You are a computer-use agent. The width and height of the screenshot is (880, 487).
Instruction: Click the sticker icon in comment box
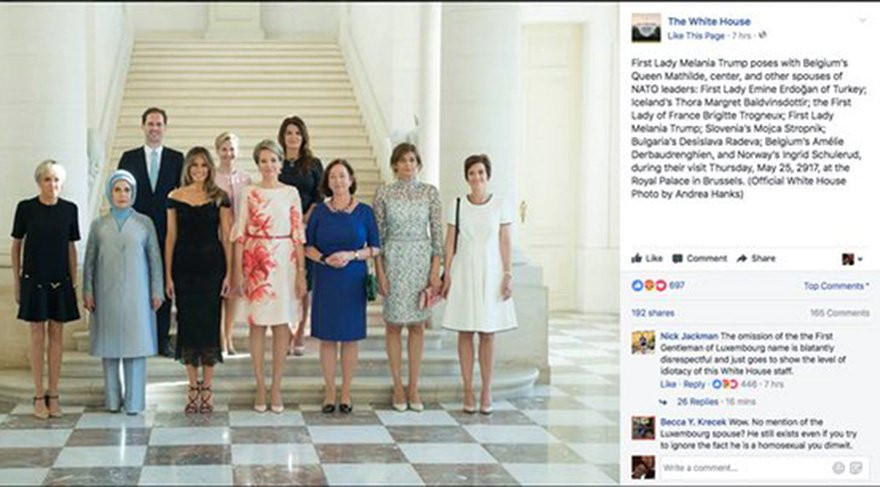[856, 467]
